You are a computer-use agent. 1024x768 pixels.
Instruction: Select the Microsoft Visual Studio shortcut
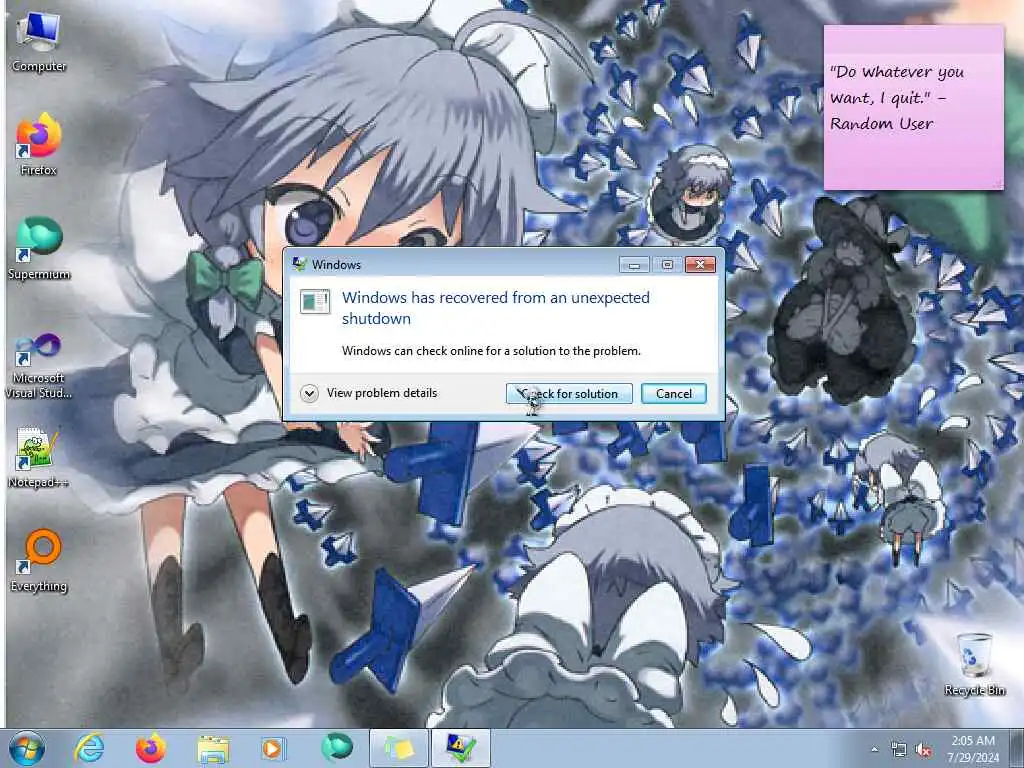pyautogui.click(x=39, y=366)
